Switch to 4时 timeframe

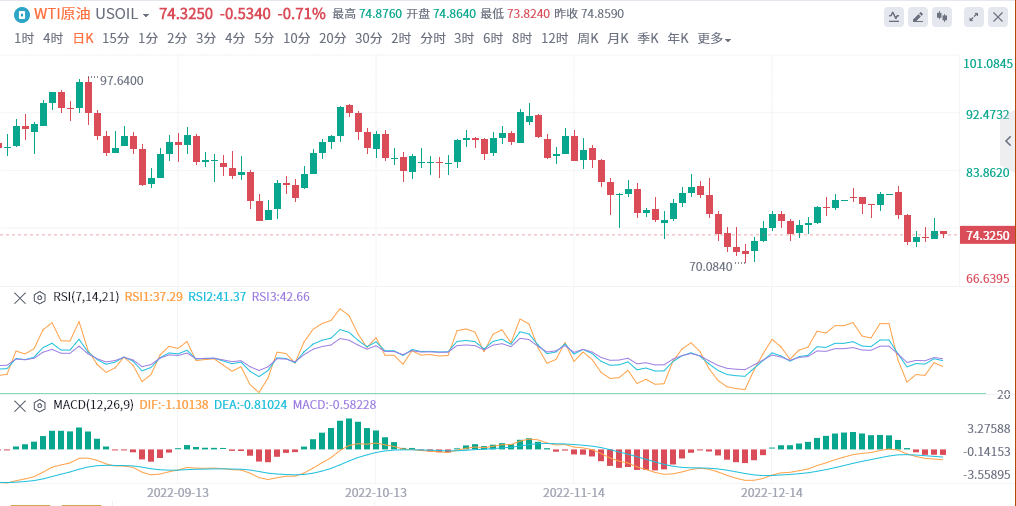(x=53, y=39)
